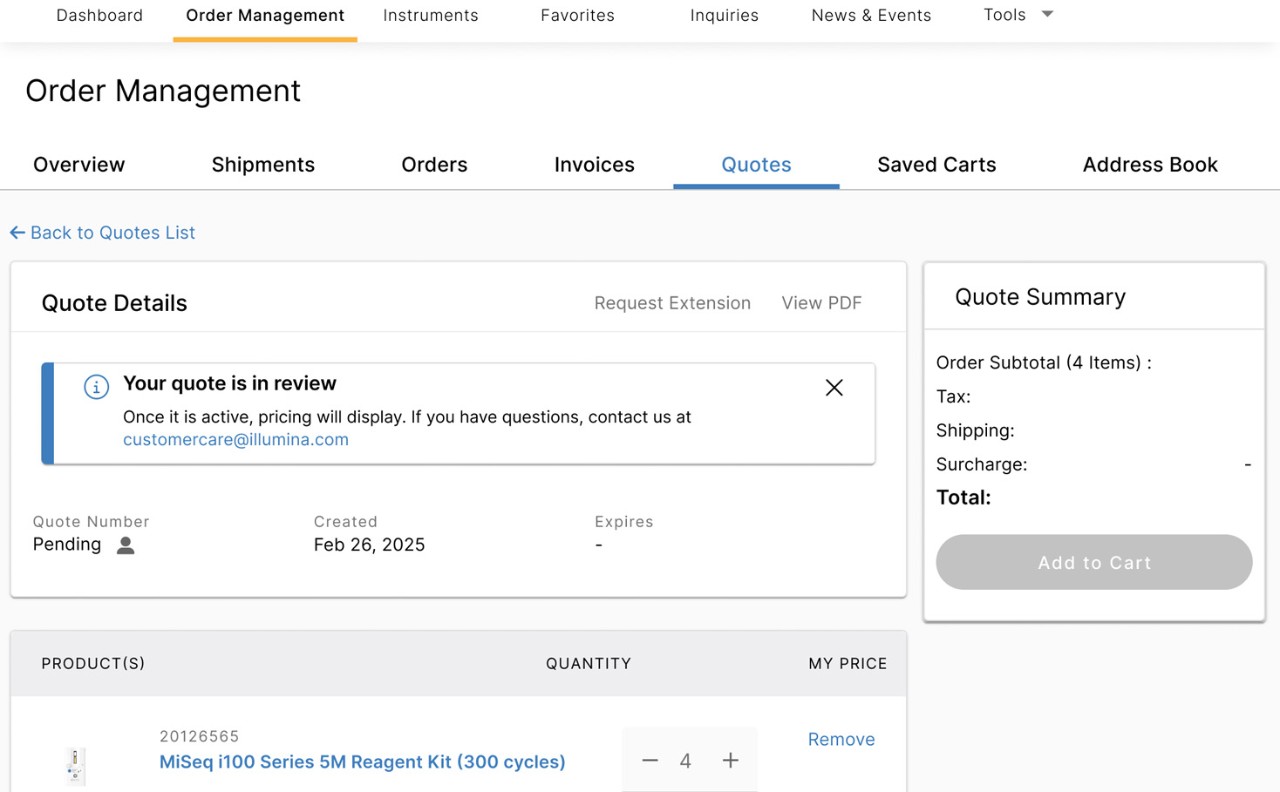The image size is (1280, 792).
Task: Select Inquiries from the top navigation
Action: click(724, 15)
